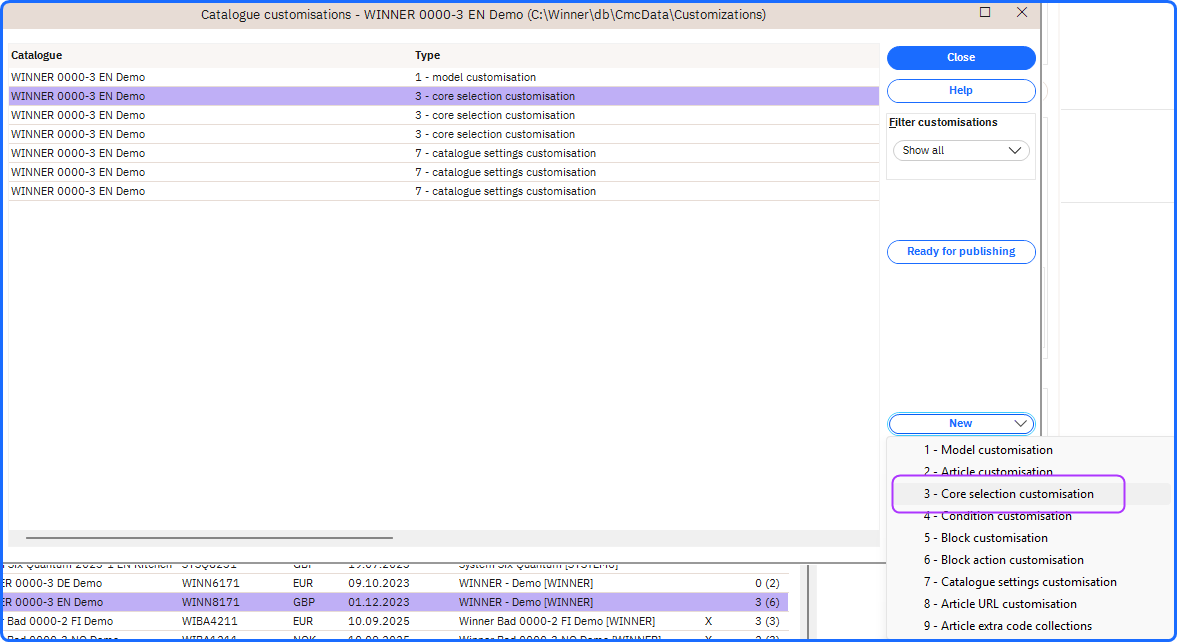The width and height of the screenshot is (1177, 642).
Task: Select 5 - Block customisation entry
Action: (x=986, y=538)
